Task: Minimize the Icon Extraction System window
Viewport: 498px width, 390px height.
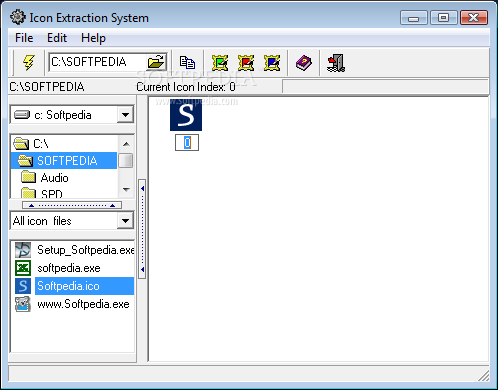Action: click(413, 18)
